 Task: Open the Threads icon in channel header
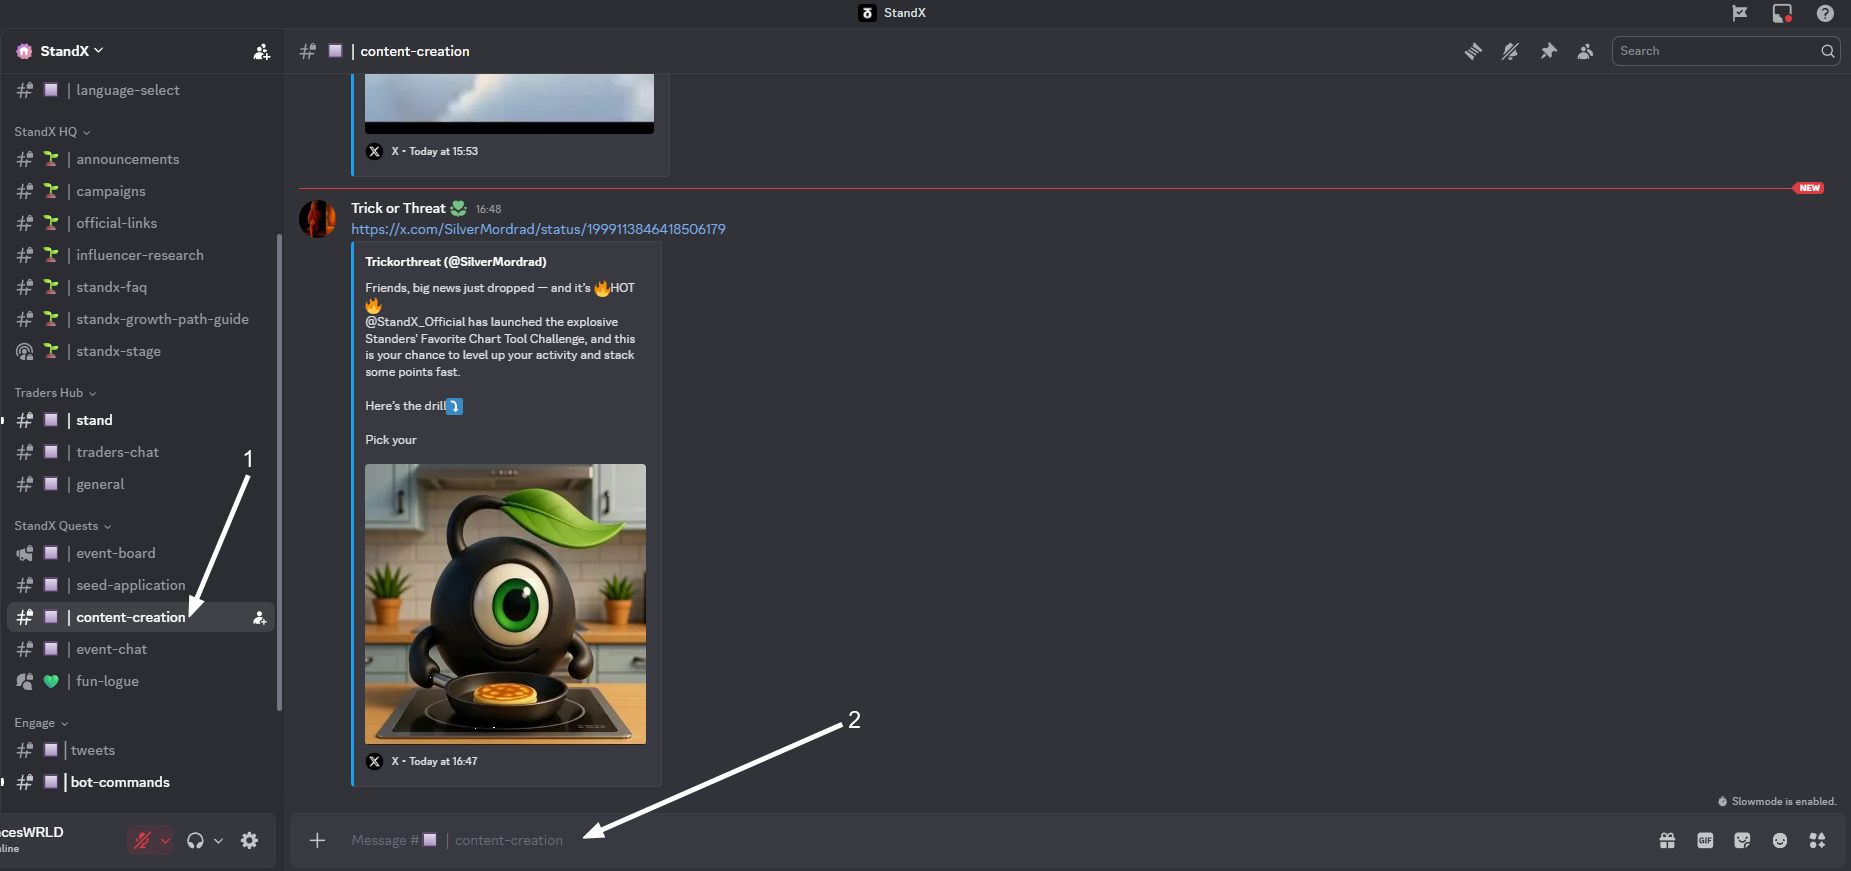coord(1473,51)
